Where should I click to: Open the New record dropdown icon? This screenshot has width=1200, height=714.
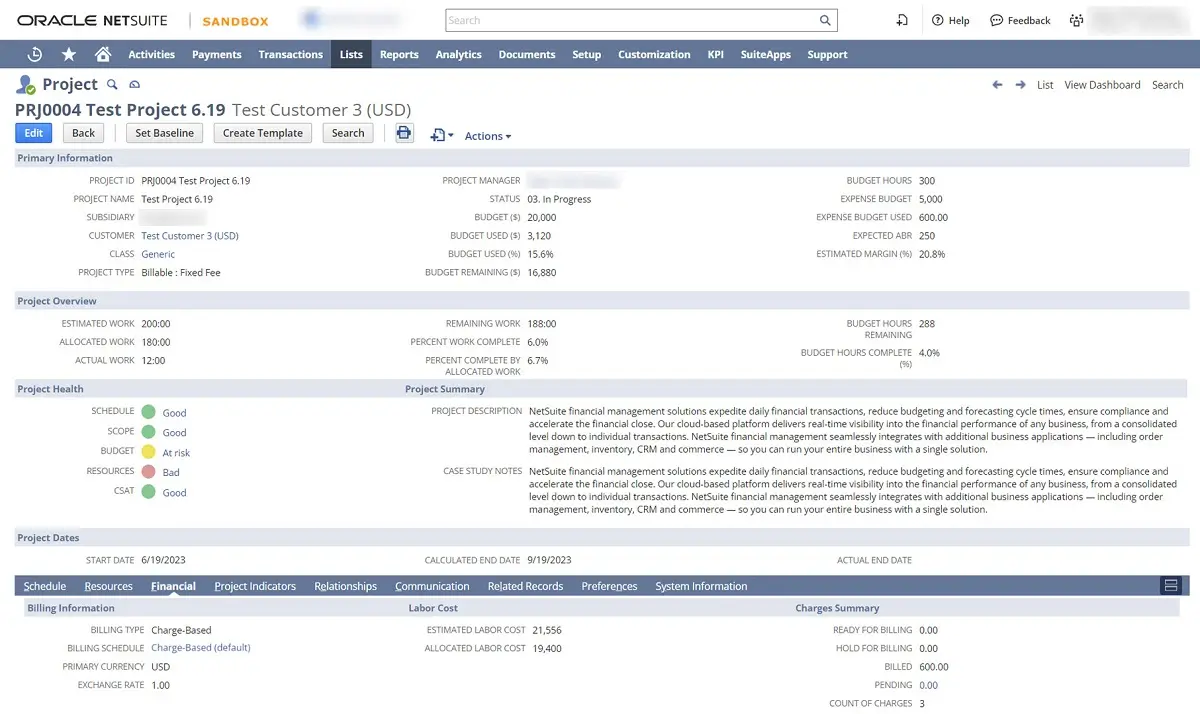pos(442,135)
